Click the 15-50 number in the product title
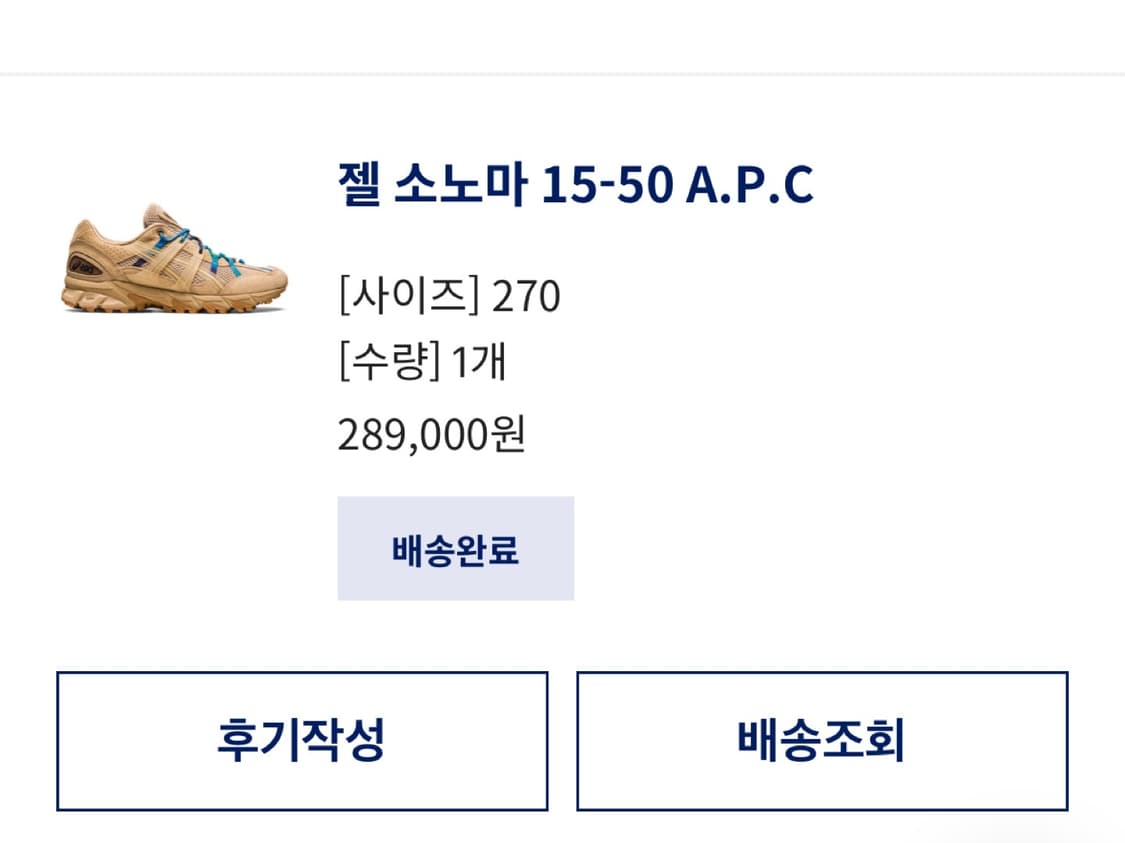Image resolution: width=1125 pixels, height=843 pixels. click(607, 185)
